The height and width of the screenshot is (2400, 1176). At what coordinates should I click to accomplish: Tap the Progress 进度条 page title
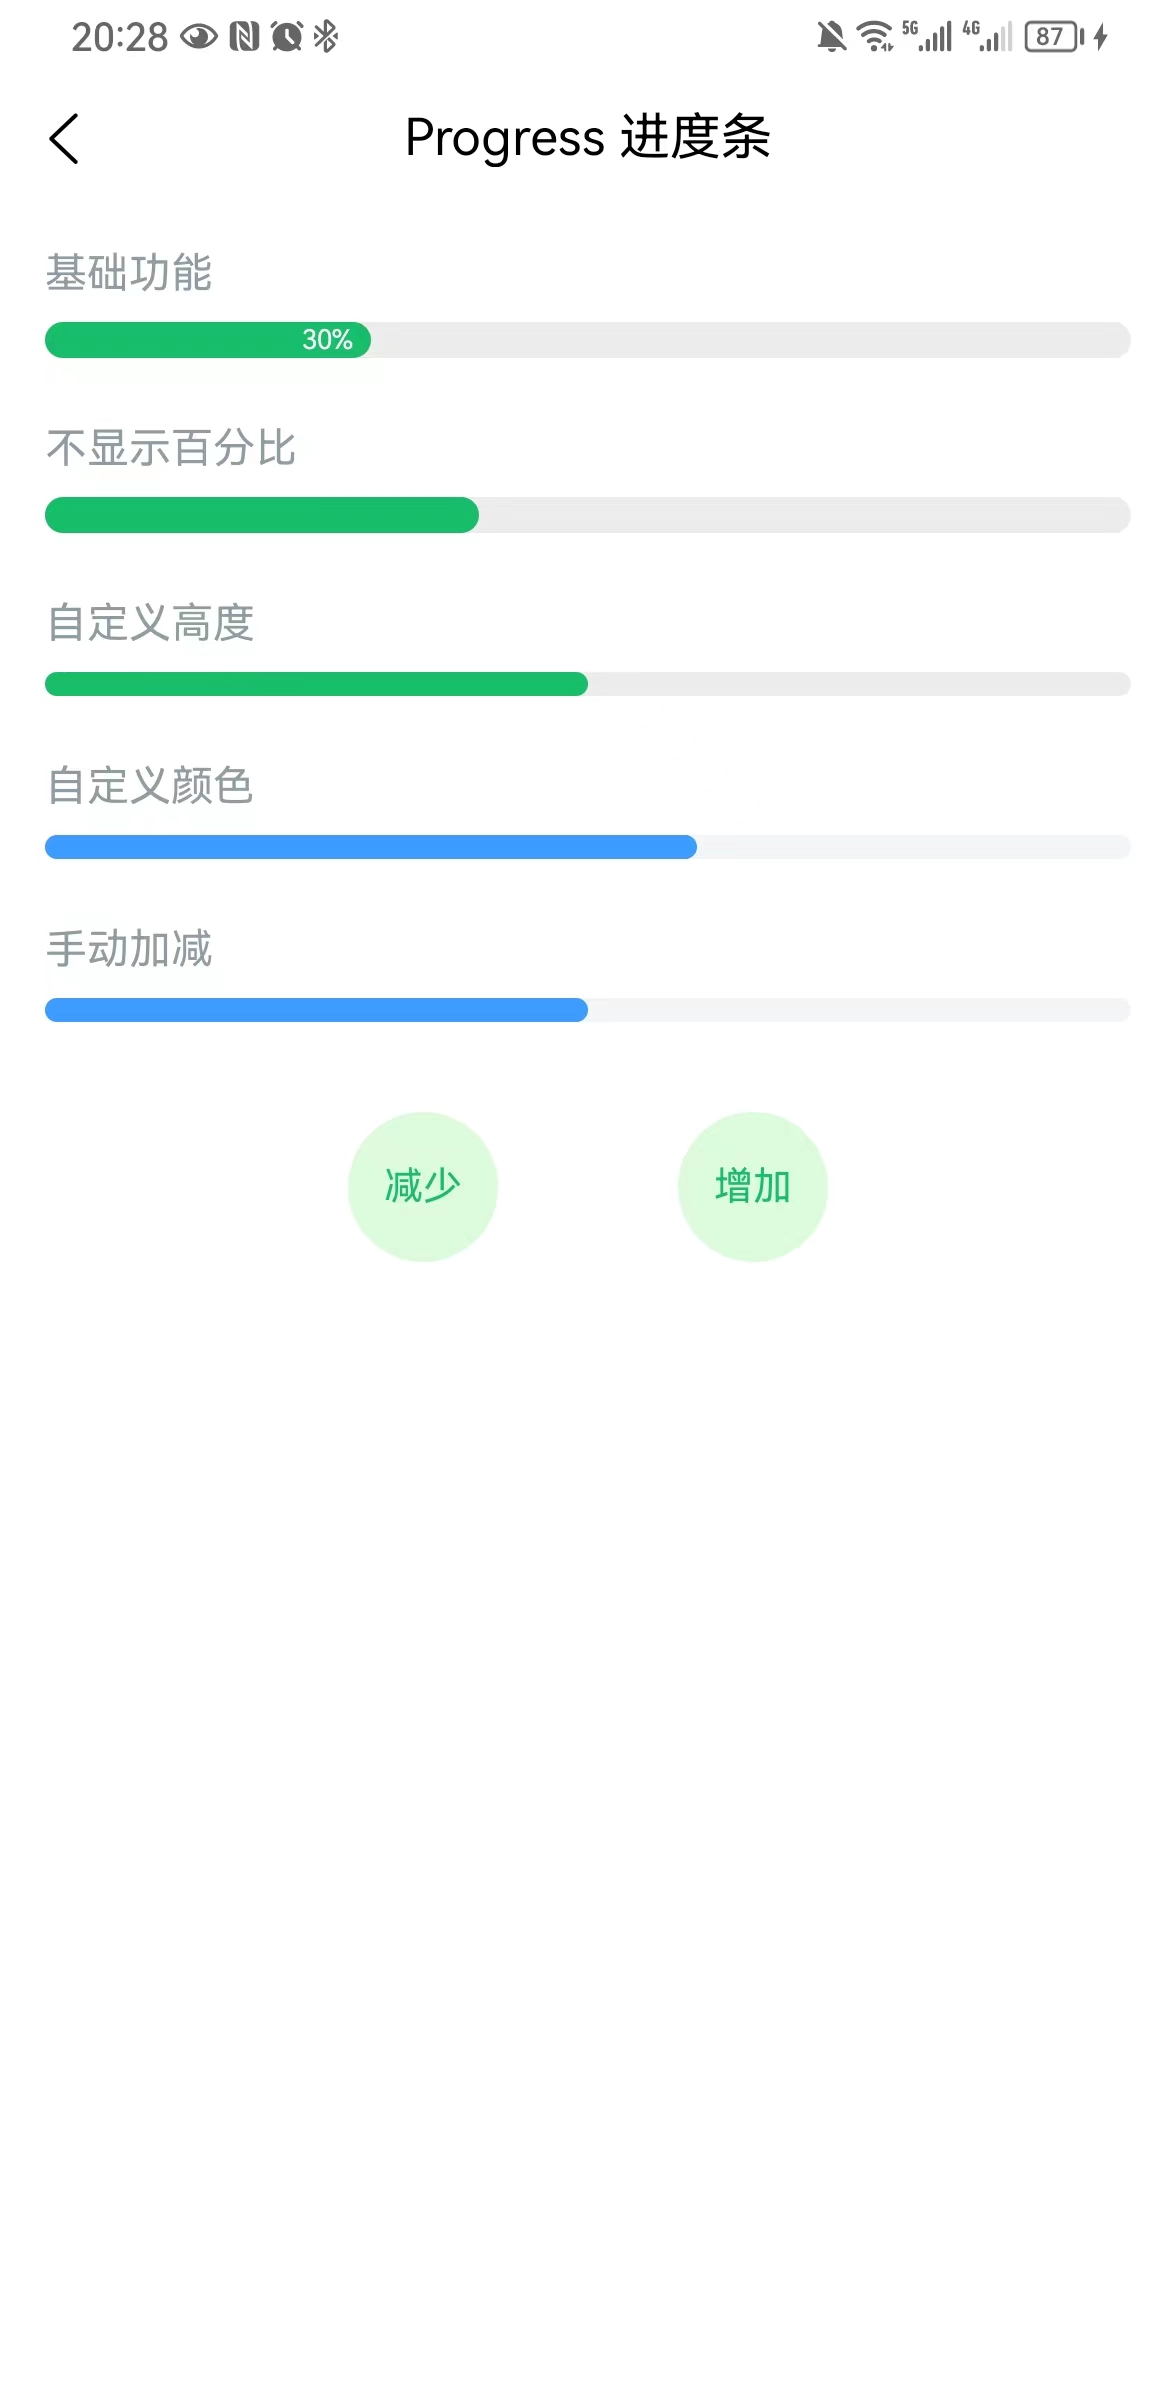coord(587,137)
